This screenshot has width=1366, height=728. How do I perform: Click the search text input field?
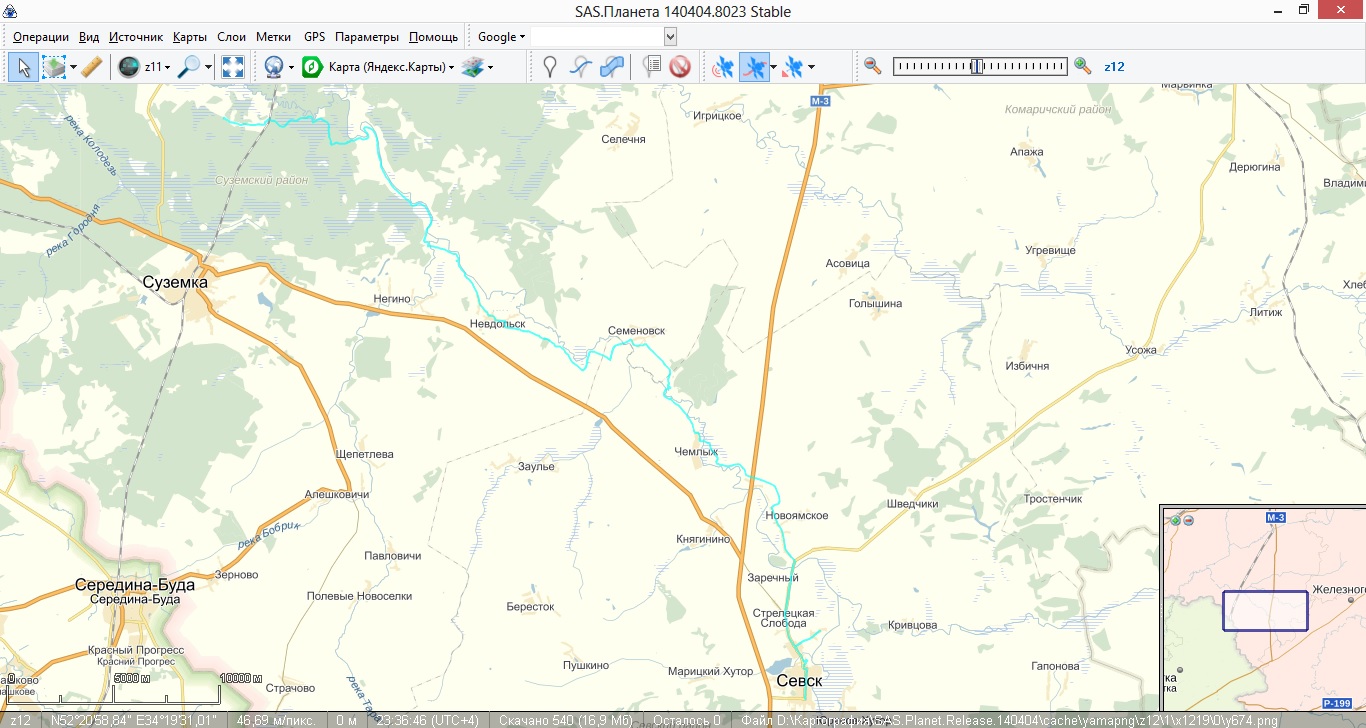tap(597, 37)
